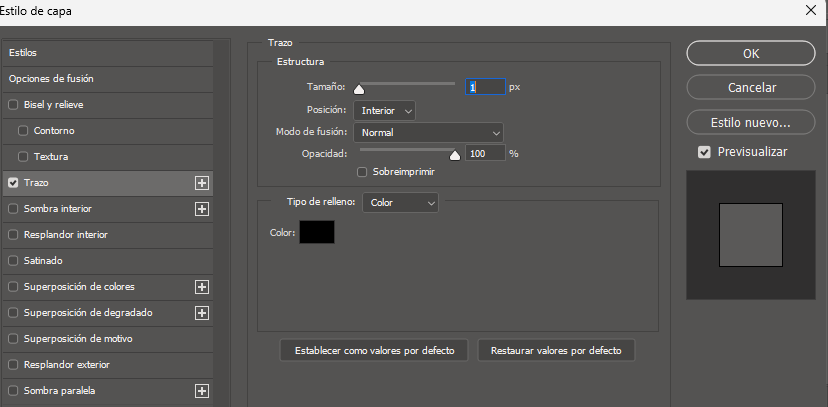
Task: Enable the Resplandor interior checkbox
Action: coord(13,235)
